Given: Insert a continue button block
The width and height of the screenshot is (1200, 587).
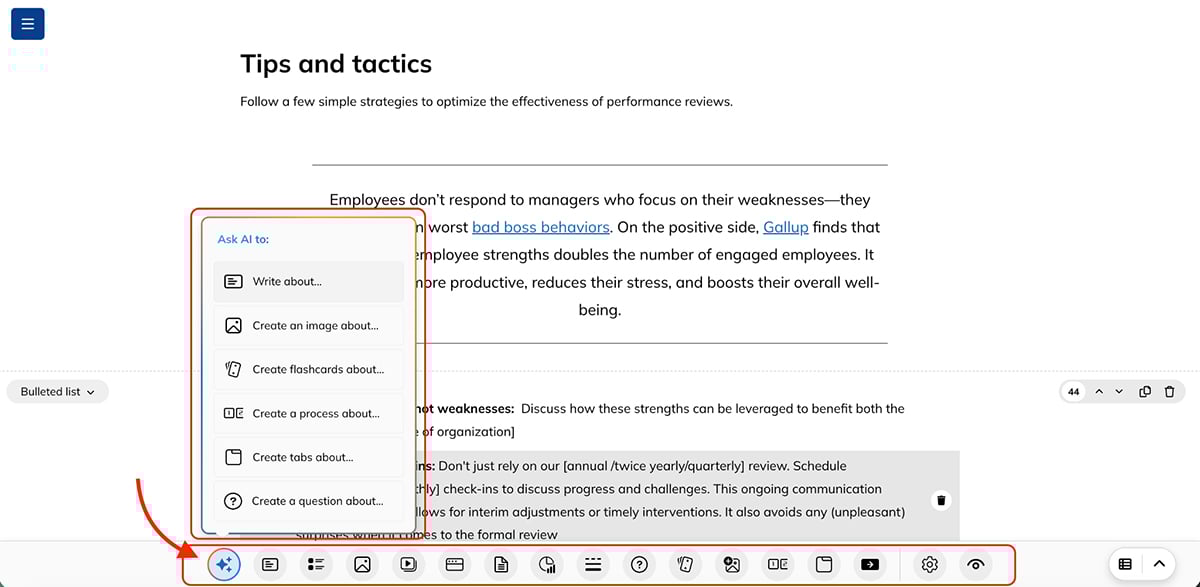Looking at the screenshot, I should pos(869,564).
